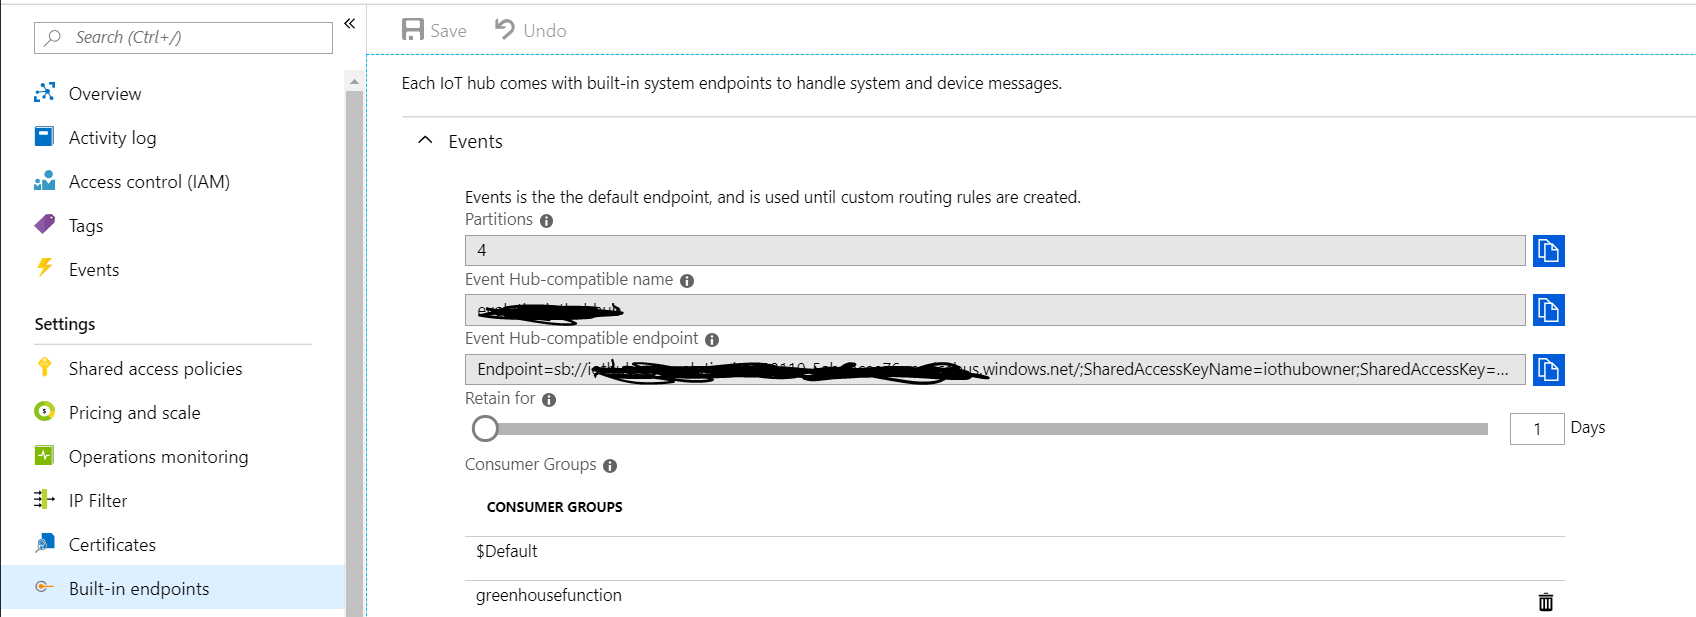Click the Retain for slider handle
This screenshot has height=617, width=1696.
pyautogui.click(x=485, y=428)
